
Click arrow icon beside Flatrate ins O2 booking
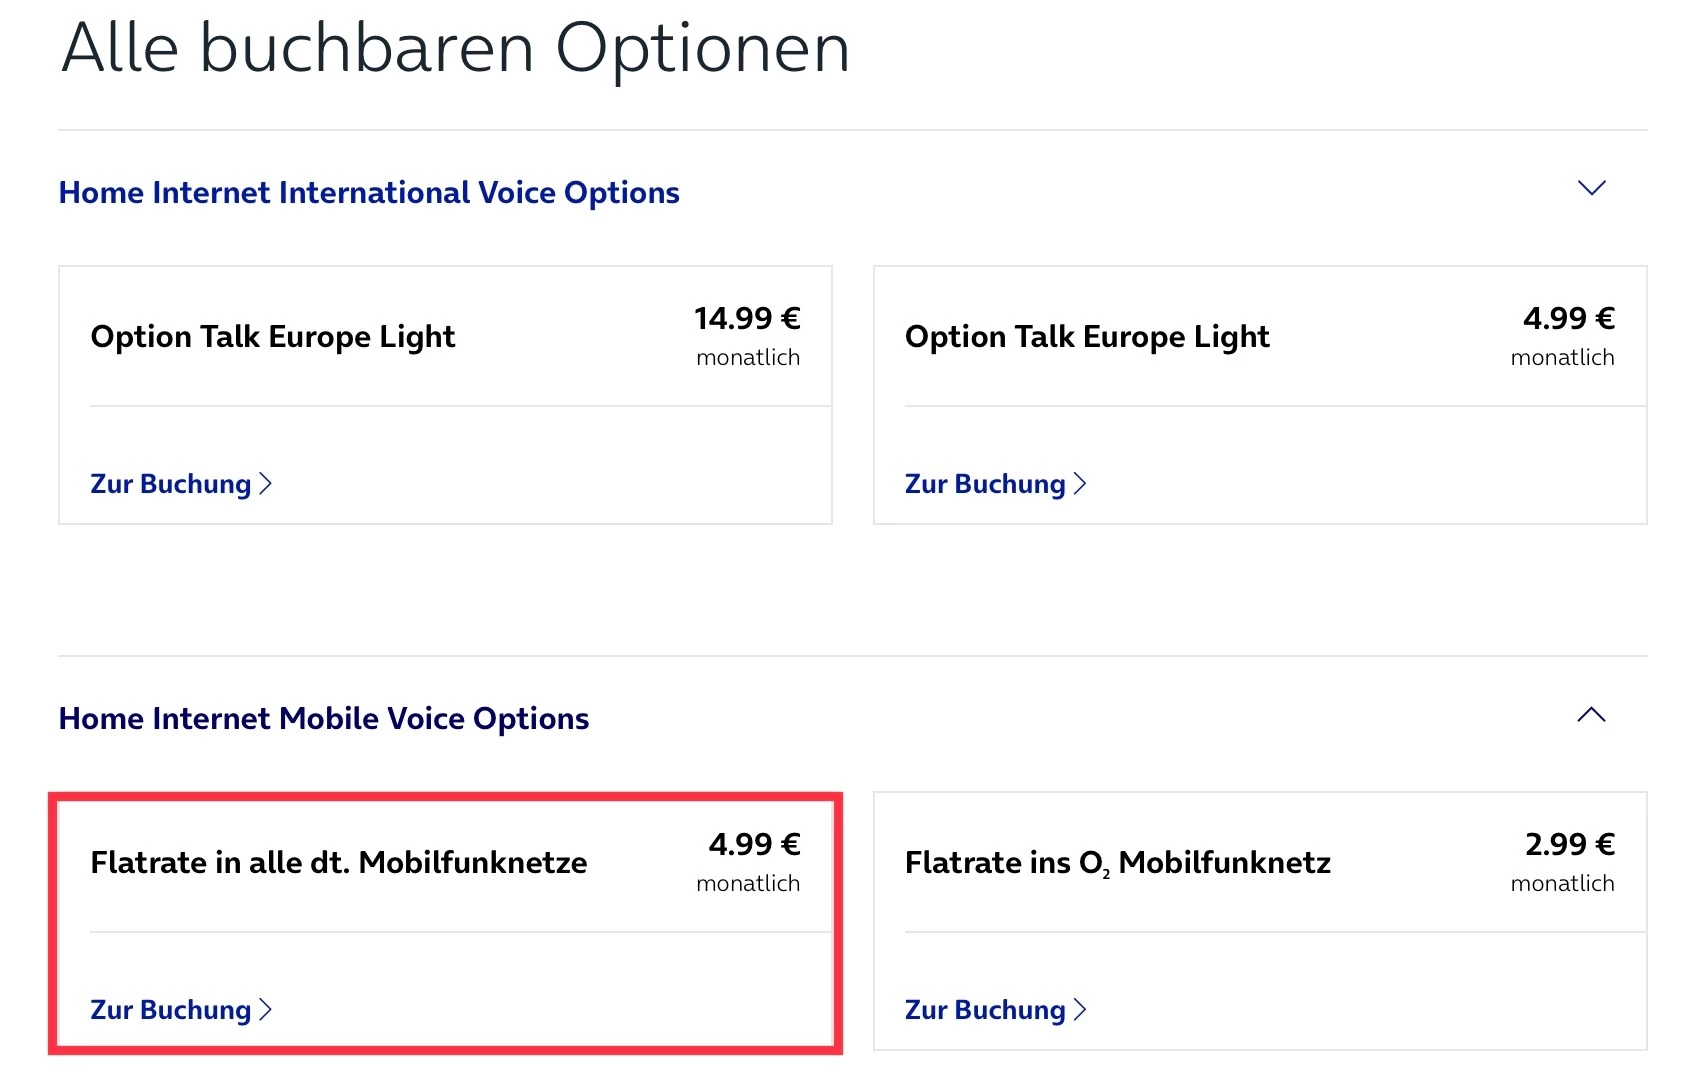1080,1010
